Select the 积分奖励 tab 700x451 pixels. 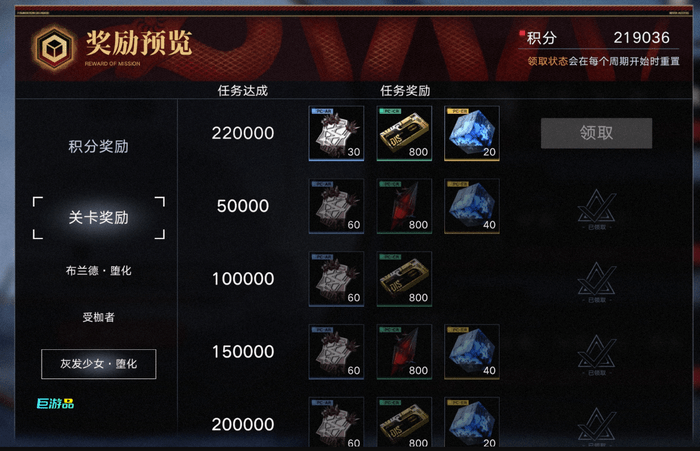pos(99,146)
